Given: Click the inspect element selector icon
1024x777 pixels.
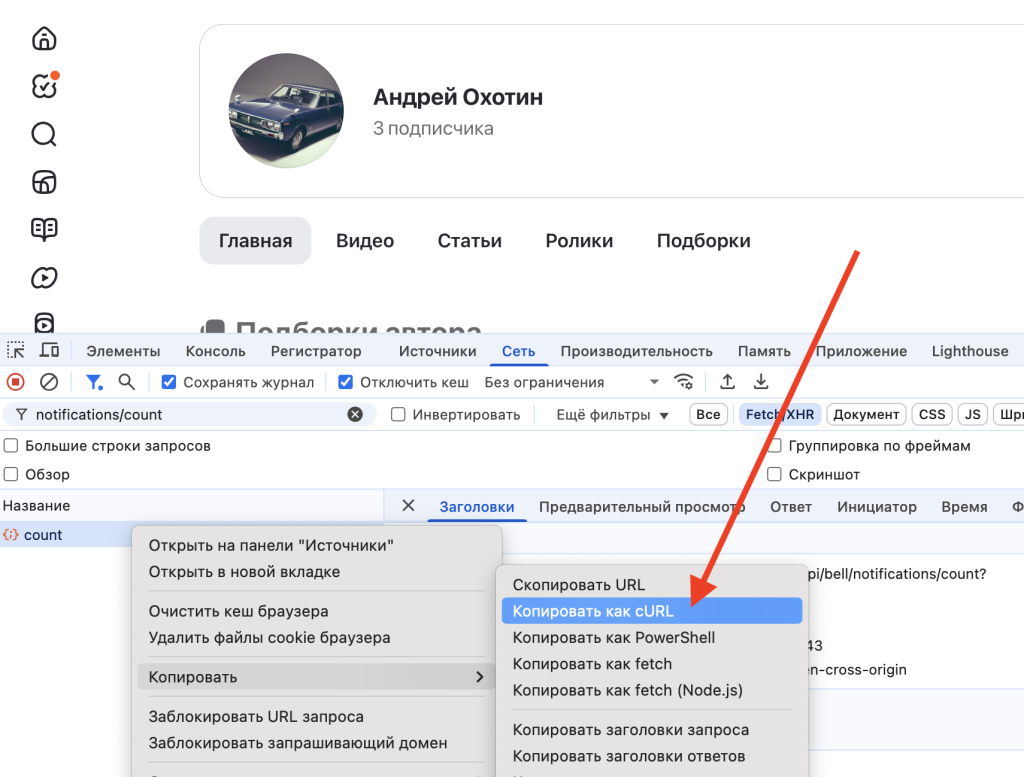Looking at the screenshot, I should click(x=16, y=351).
